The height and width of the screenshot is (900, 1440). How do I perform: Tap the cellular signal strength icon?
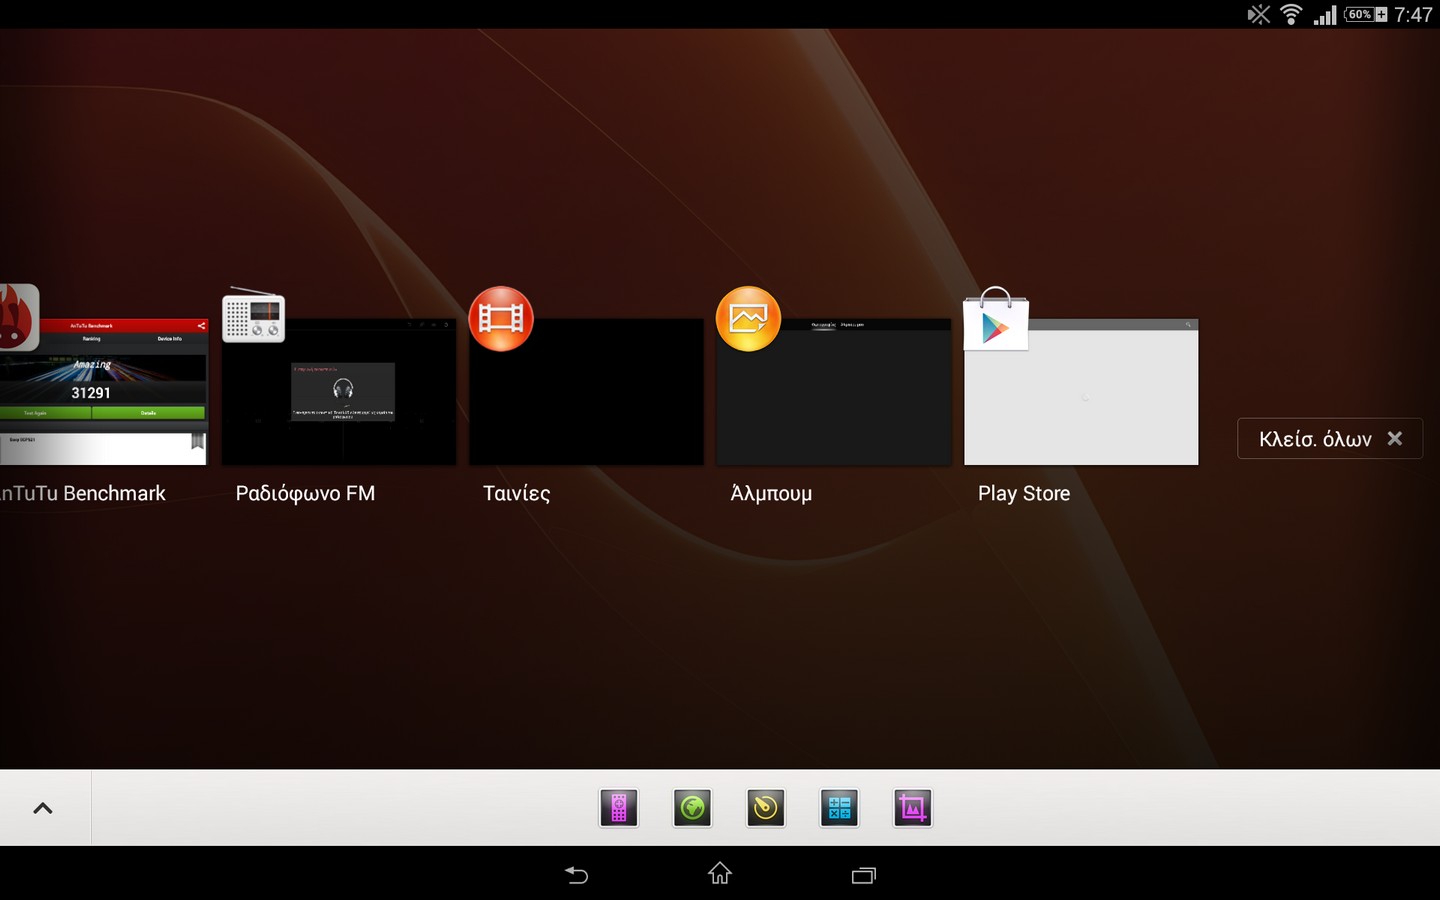1325,14
